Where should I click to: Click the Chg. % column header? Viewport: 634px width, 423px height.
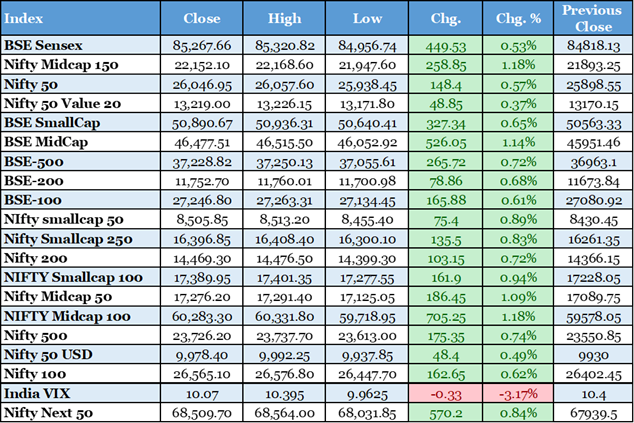518,18
